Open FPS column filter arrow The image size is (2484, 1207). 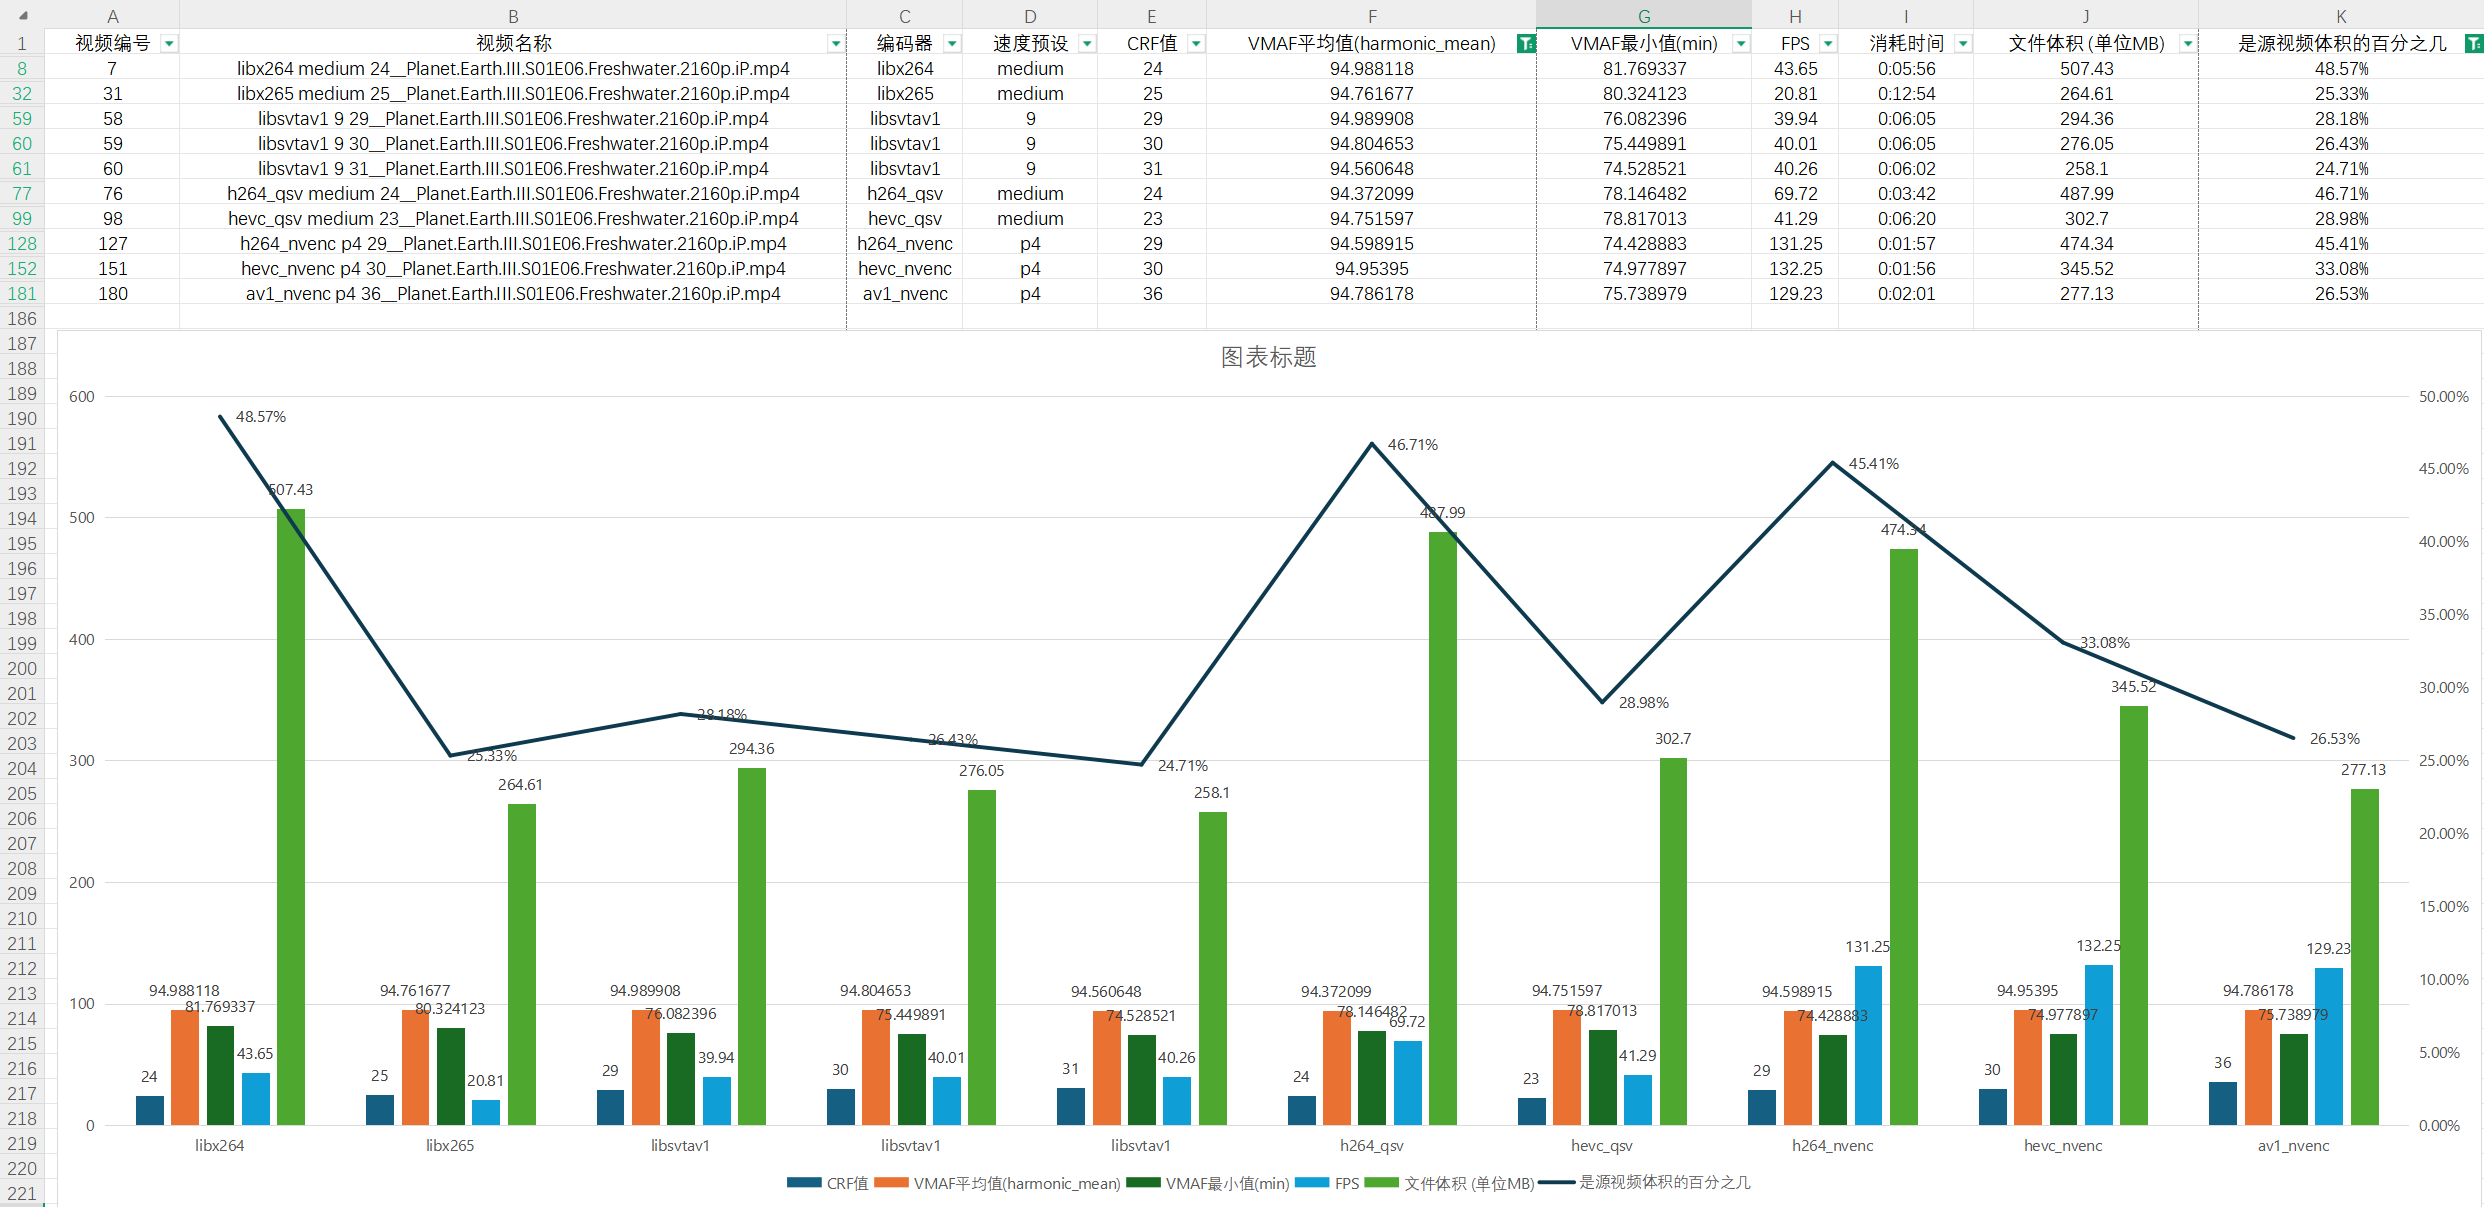(1828, 43)
